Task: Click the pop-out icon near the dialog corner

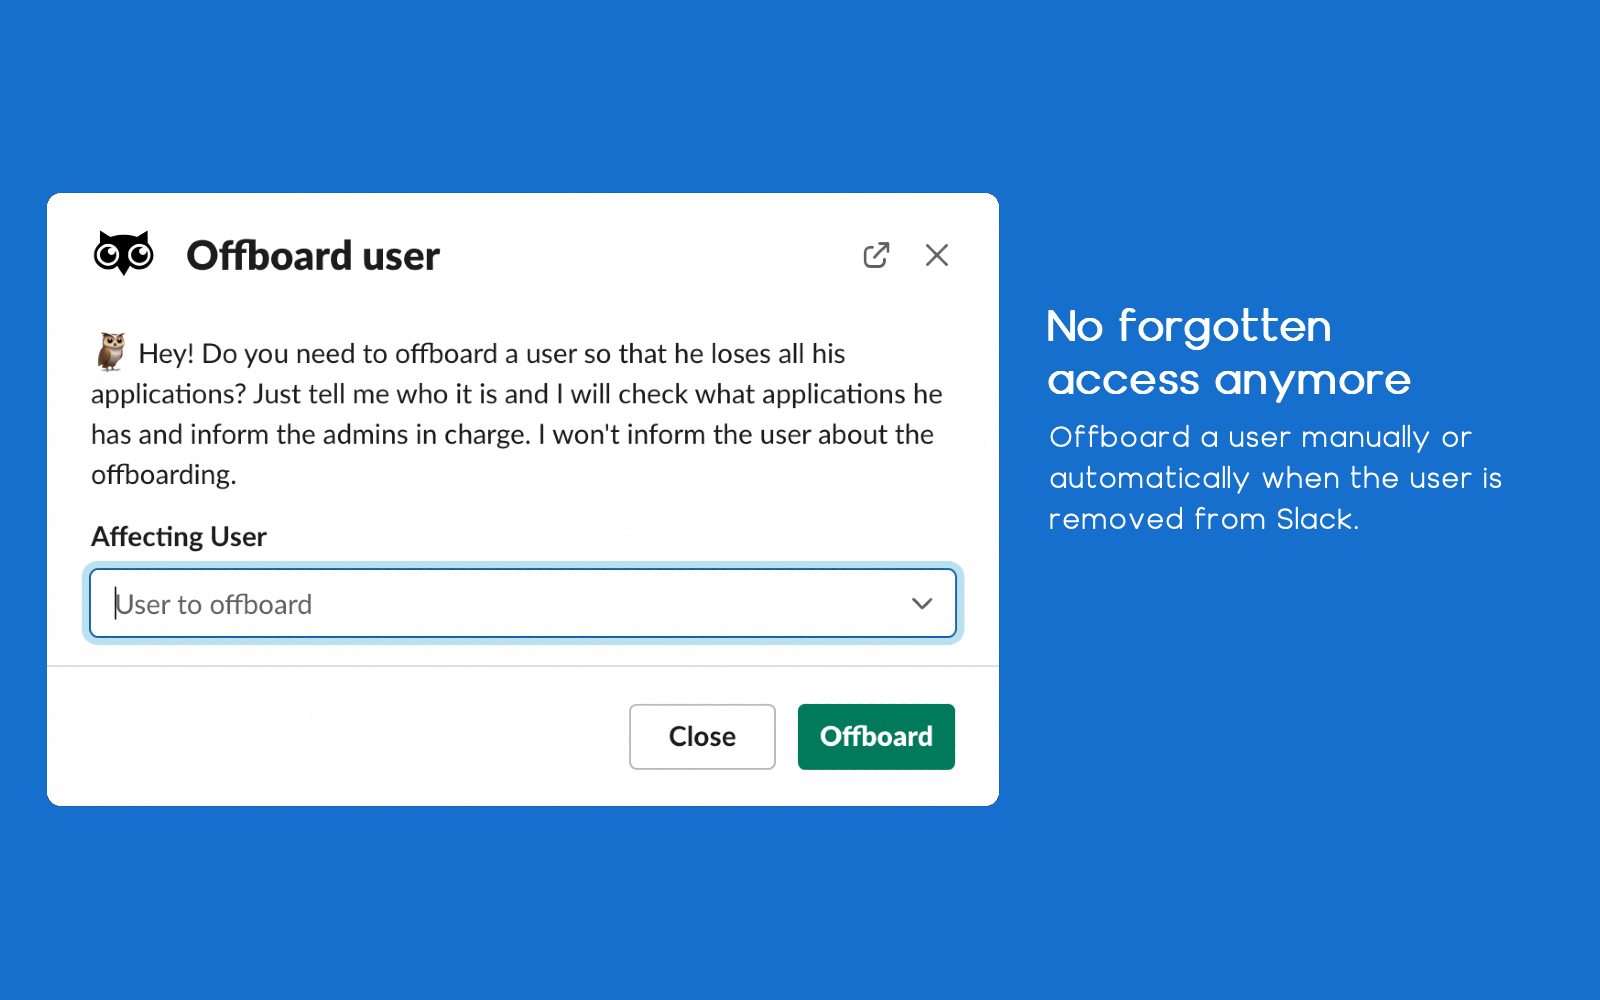Action: (x=876, y=255)
